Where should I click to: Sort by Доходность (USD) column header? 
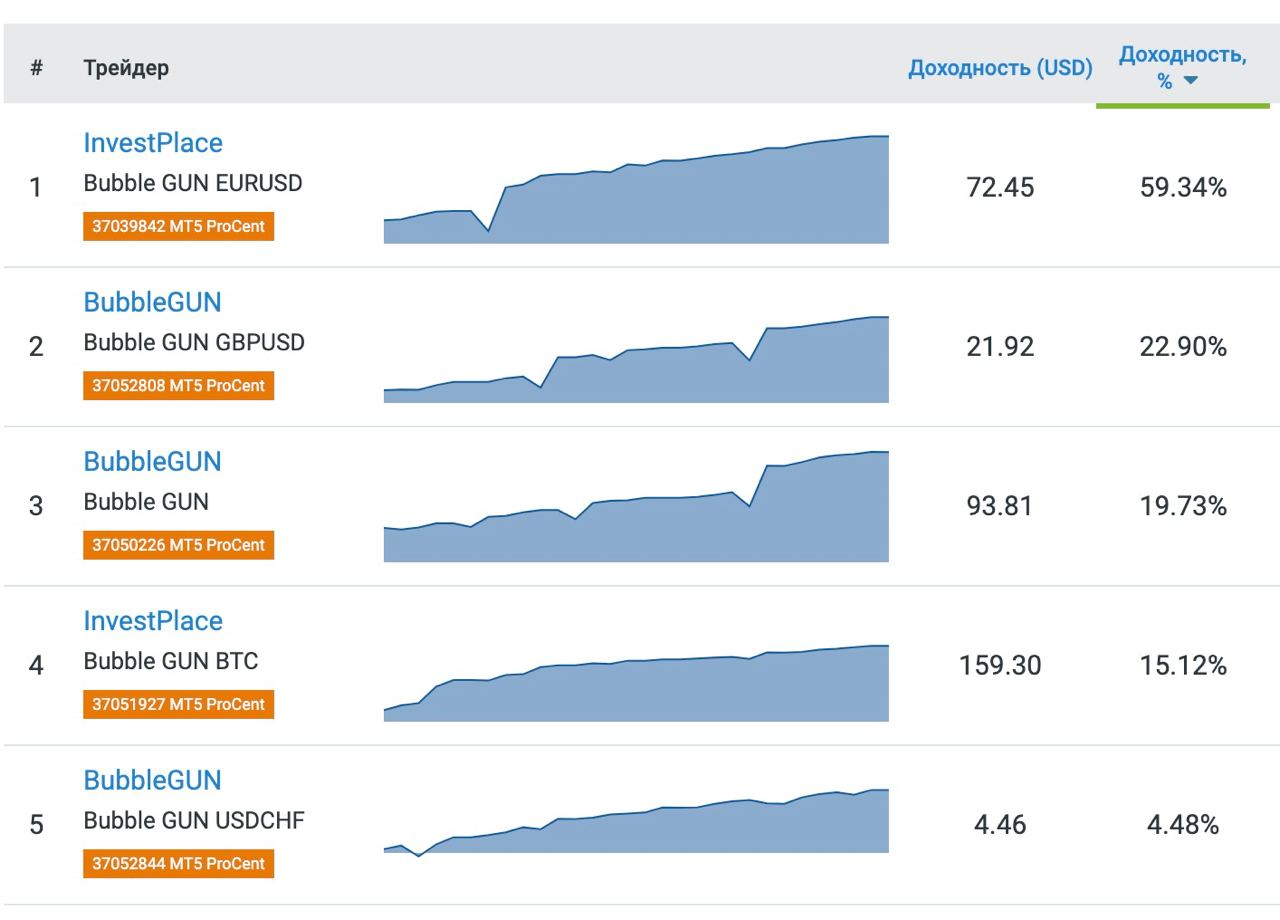pyautogui.click(x=1000, y=68)
